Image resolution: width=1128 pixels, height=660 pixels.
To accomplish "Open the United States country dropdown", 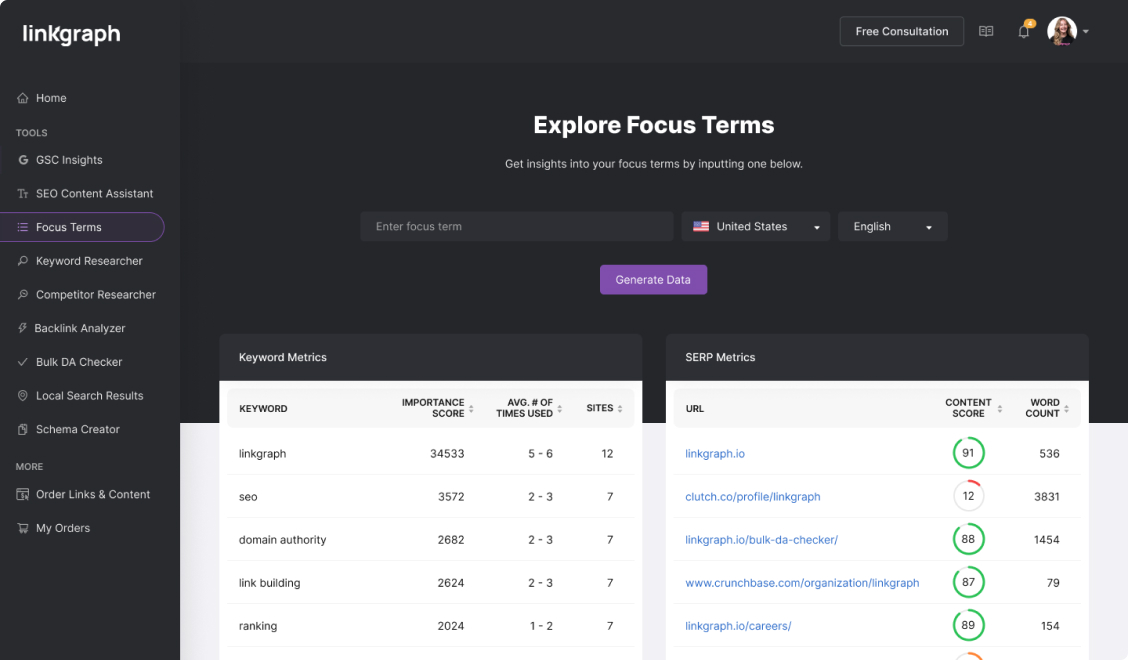I will pos(755,227).
